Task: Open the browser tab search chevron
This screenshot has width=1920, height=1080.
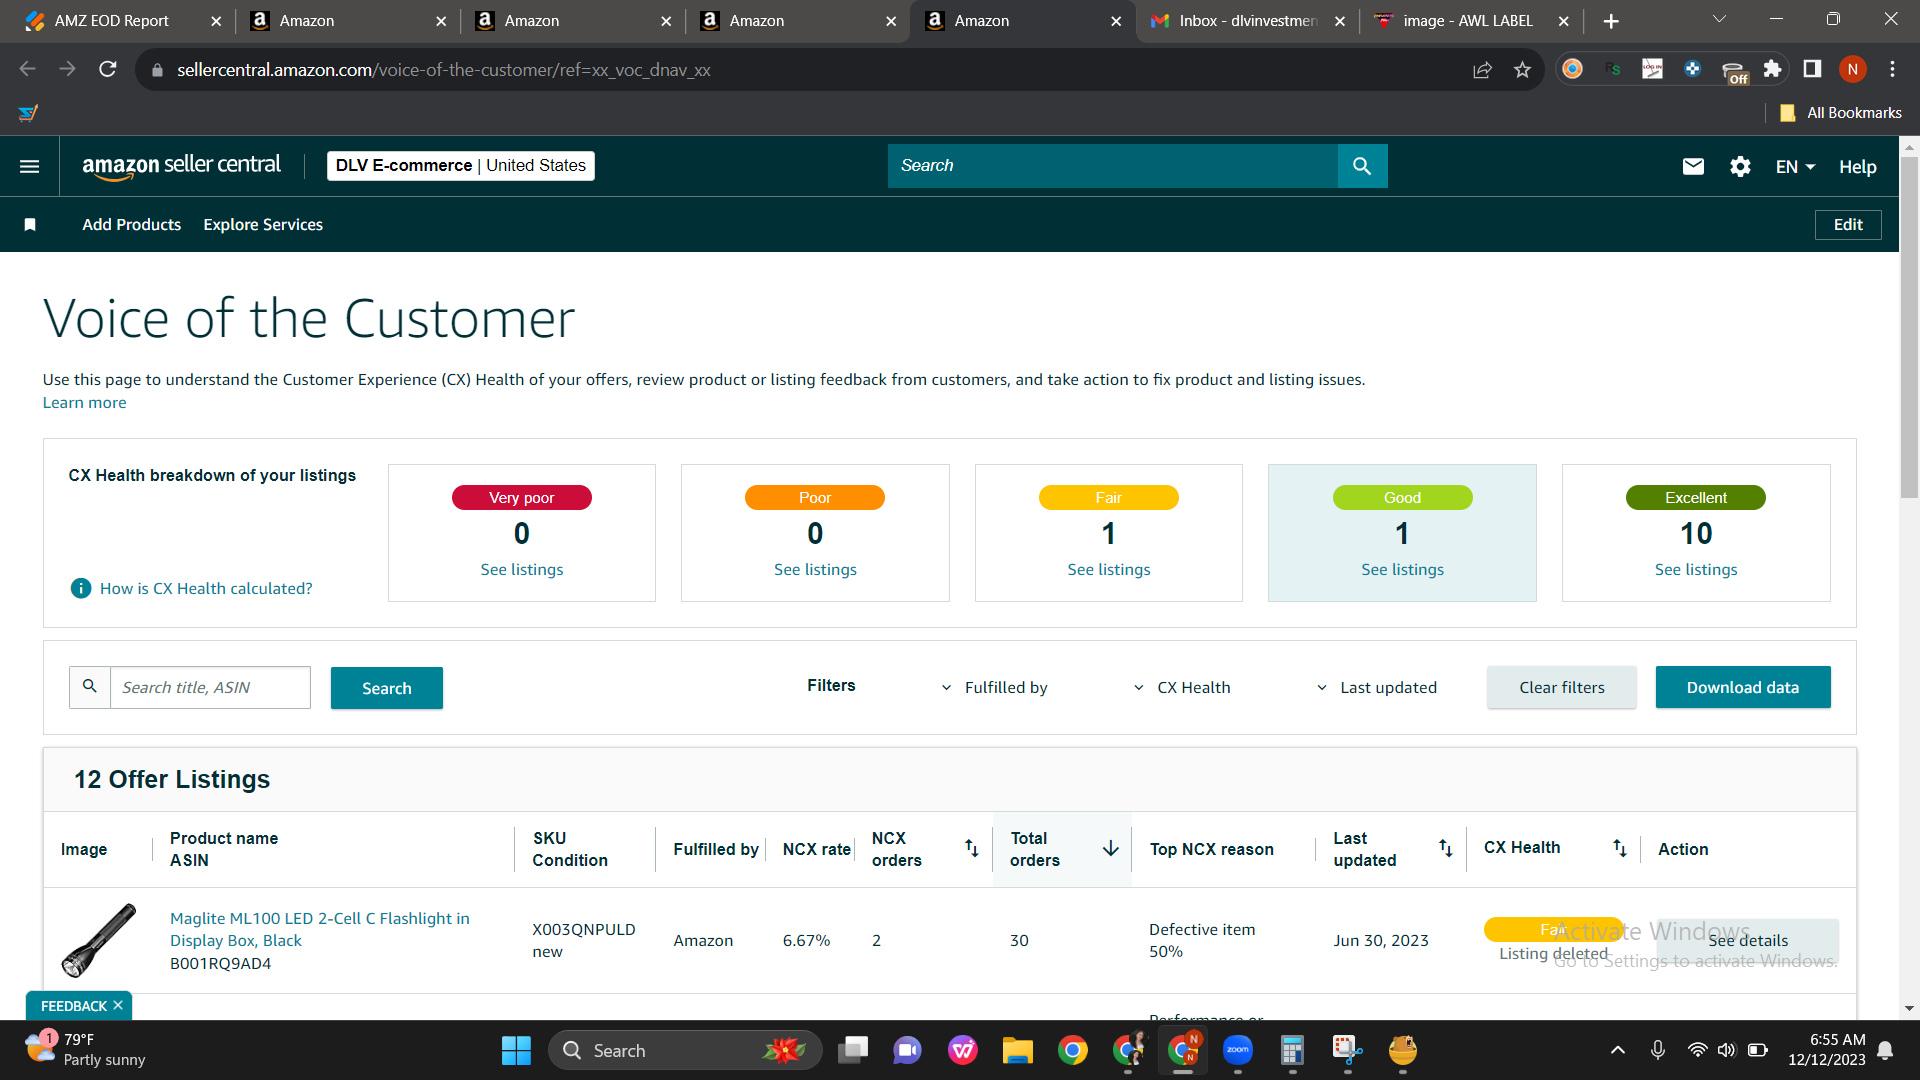Action: [1720, 19]
